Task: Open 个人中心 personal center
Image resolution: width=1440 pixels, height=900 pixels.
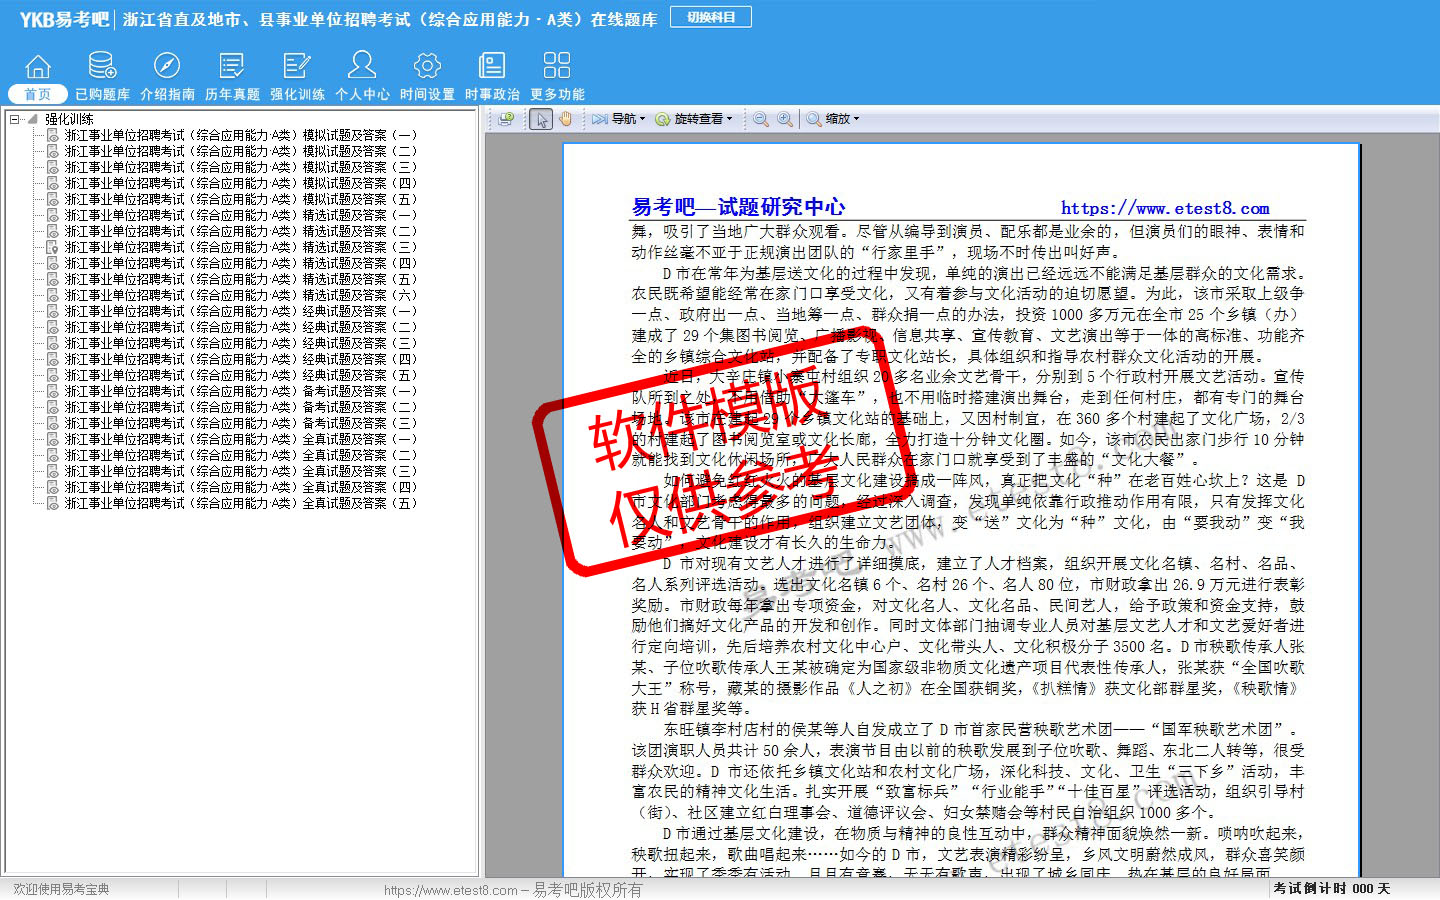Action: click(362, 76)
